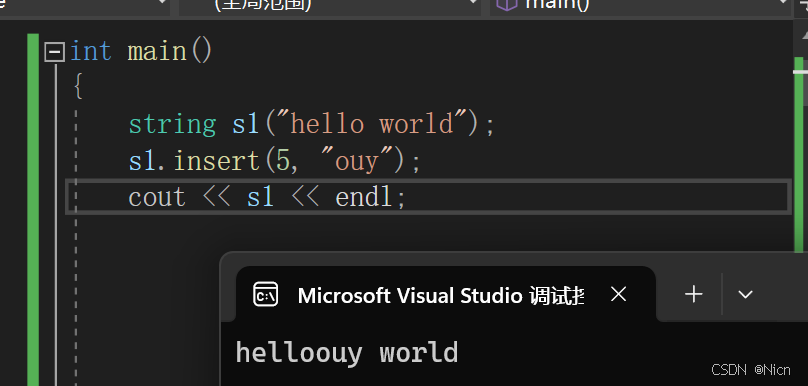Viewport: 808px width, 386px height.
Task: Click the "ouy" string literal
Action: pos(357,160)
